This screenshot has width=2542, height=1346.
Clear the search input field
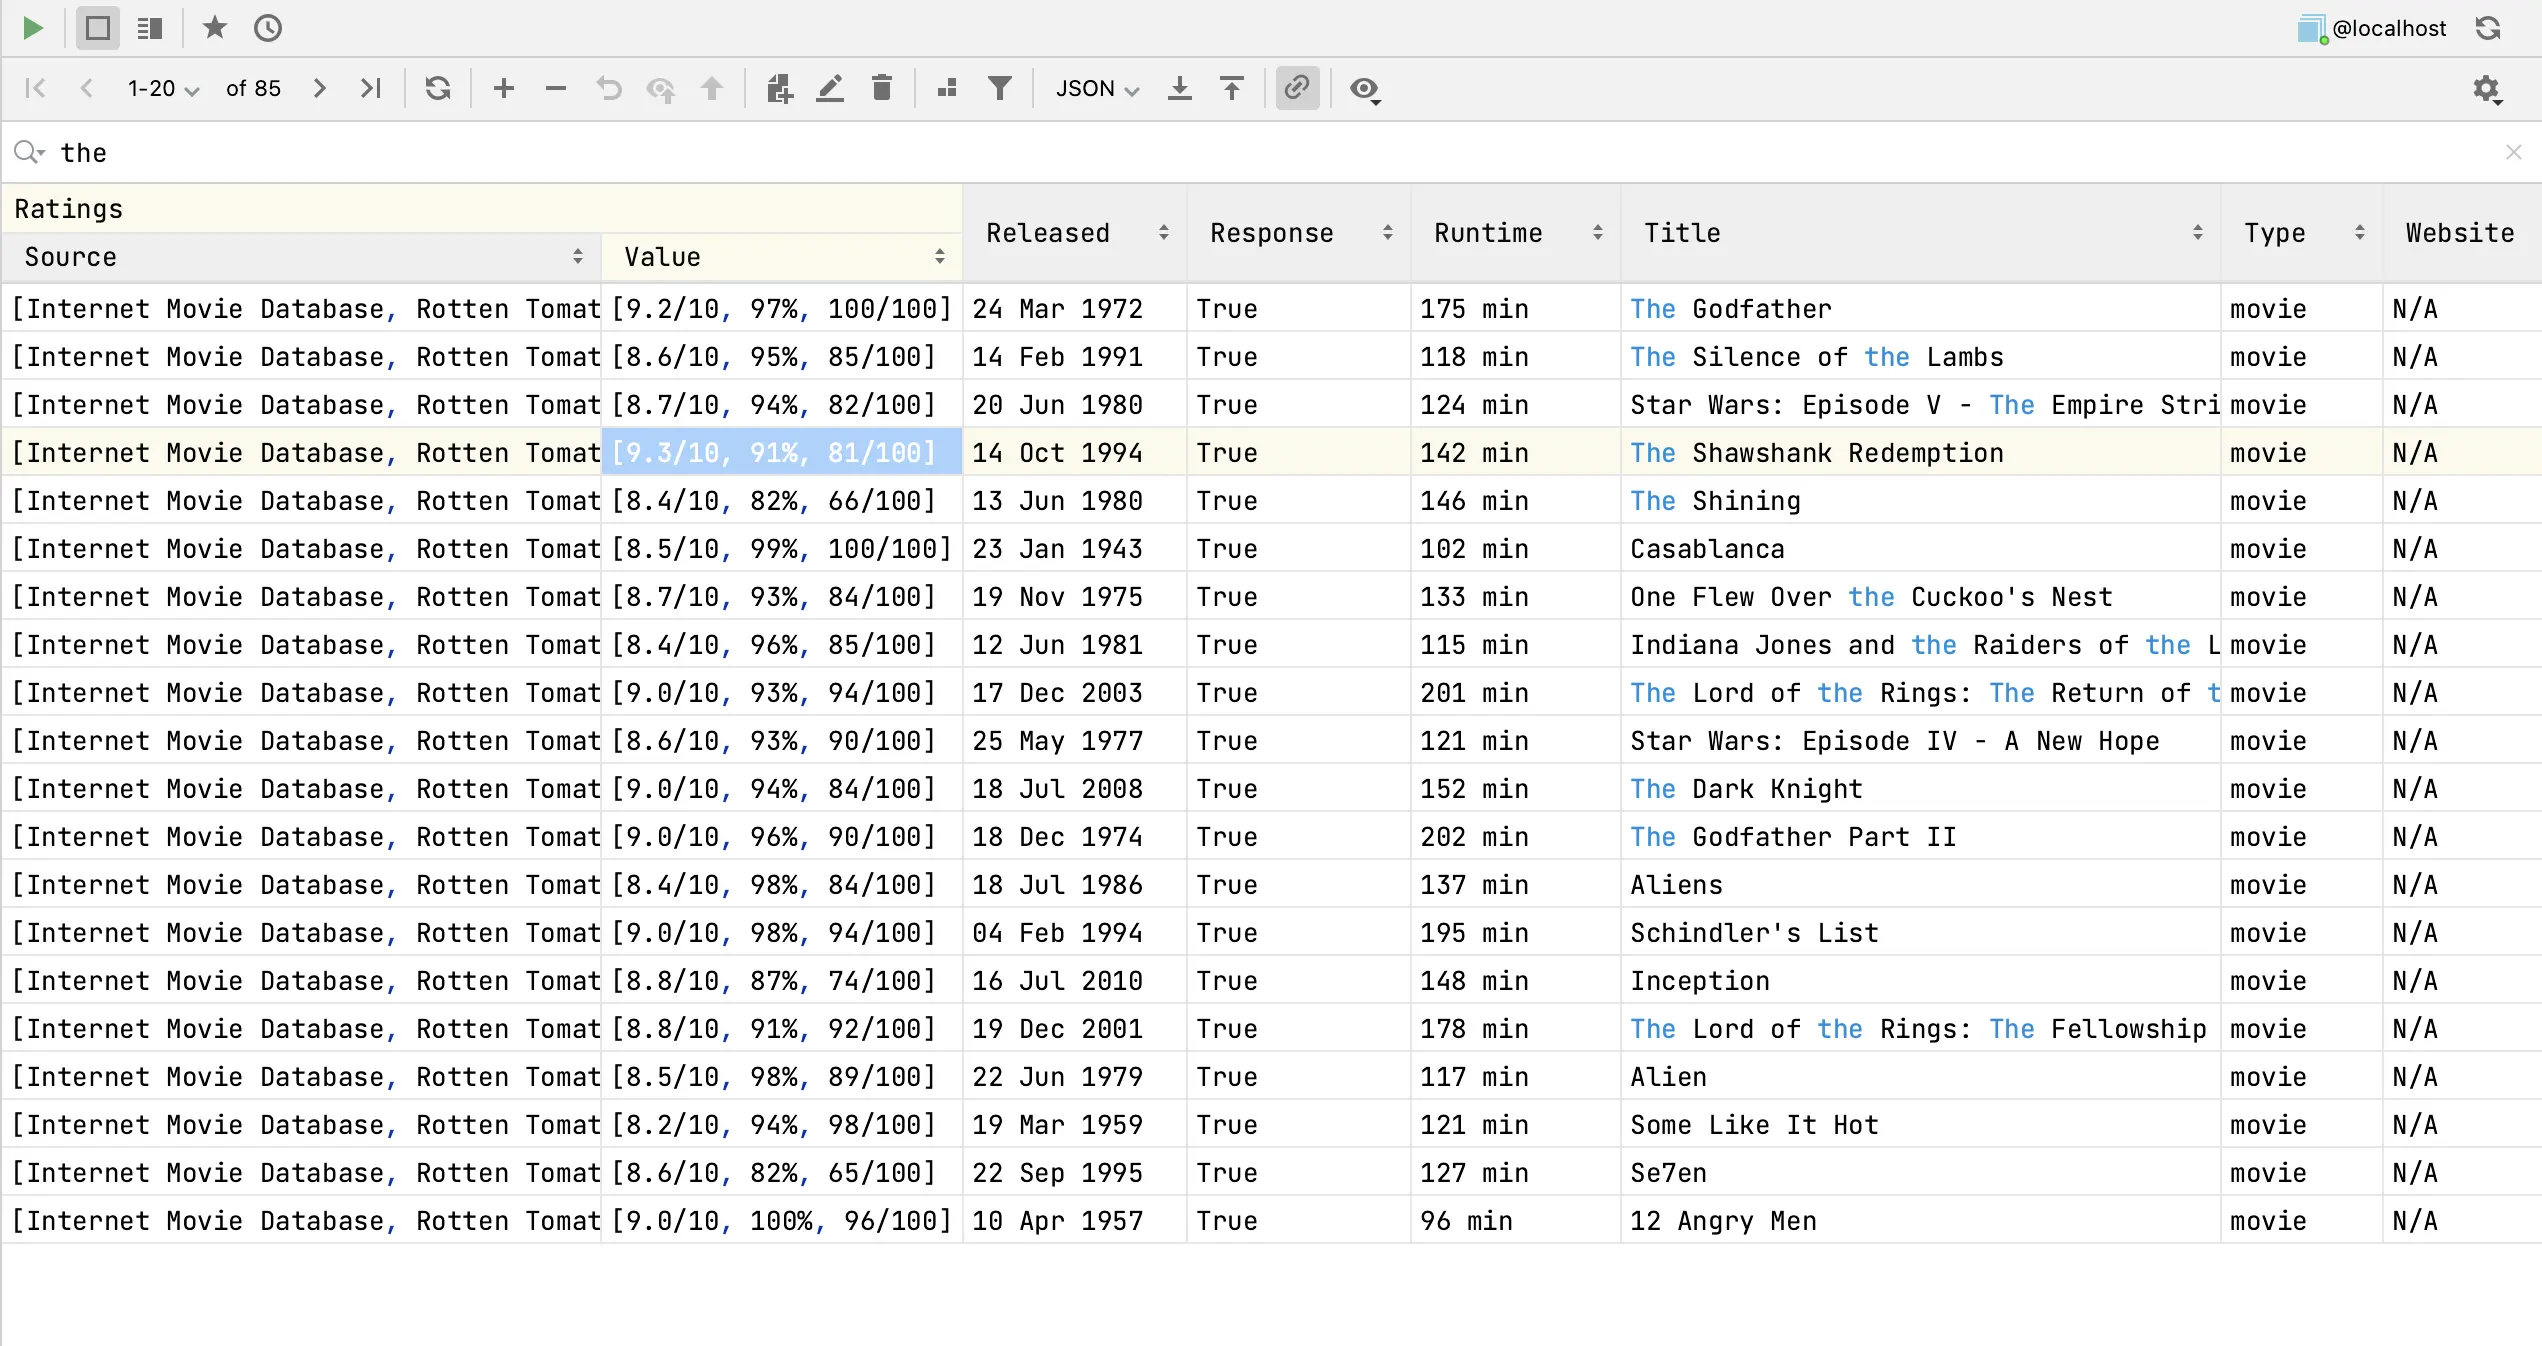coord(2513,153)
